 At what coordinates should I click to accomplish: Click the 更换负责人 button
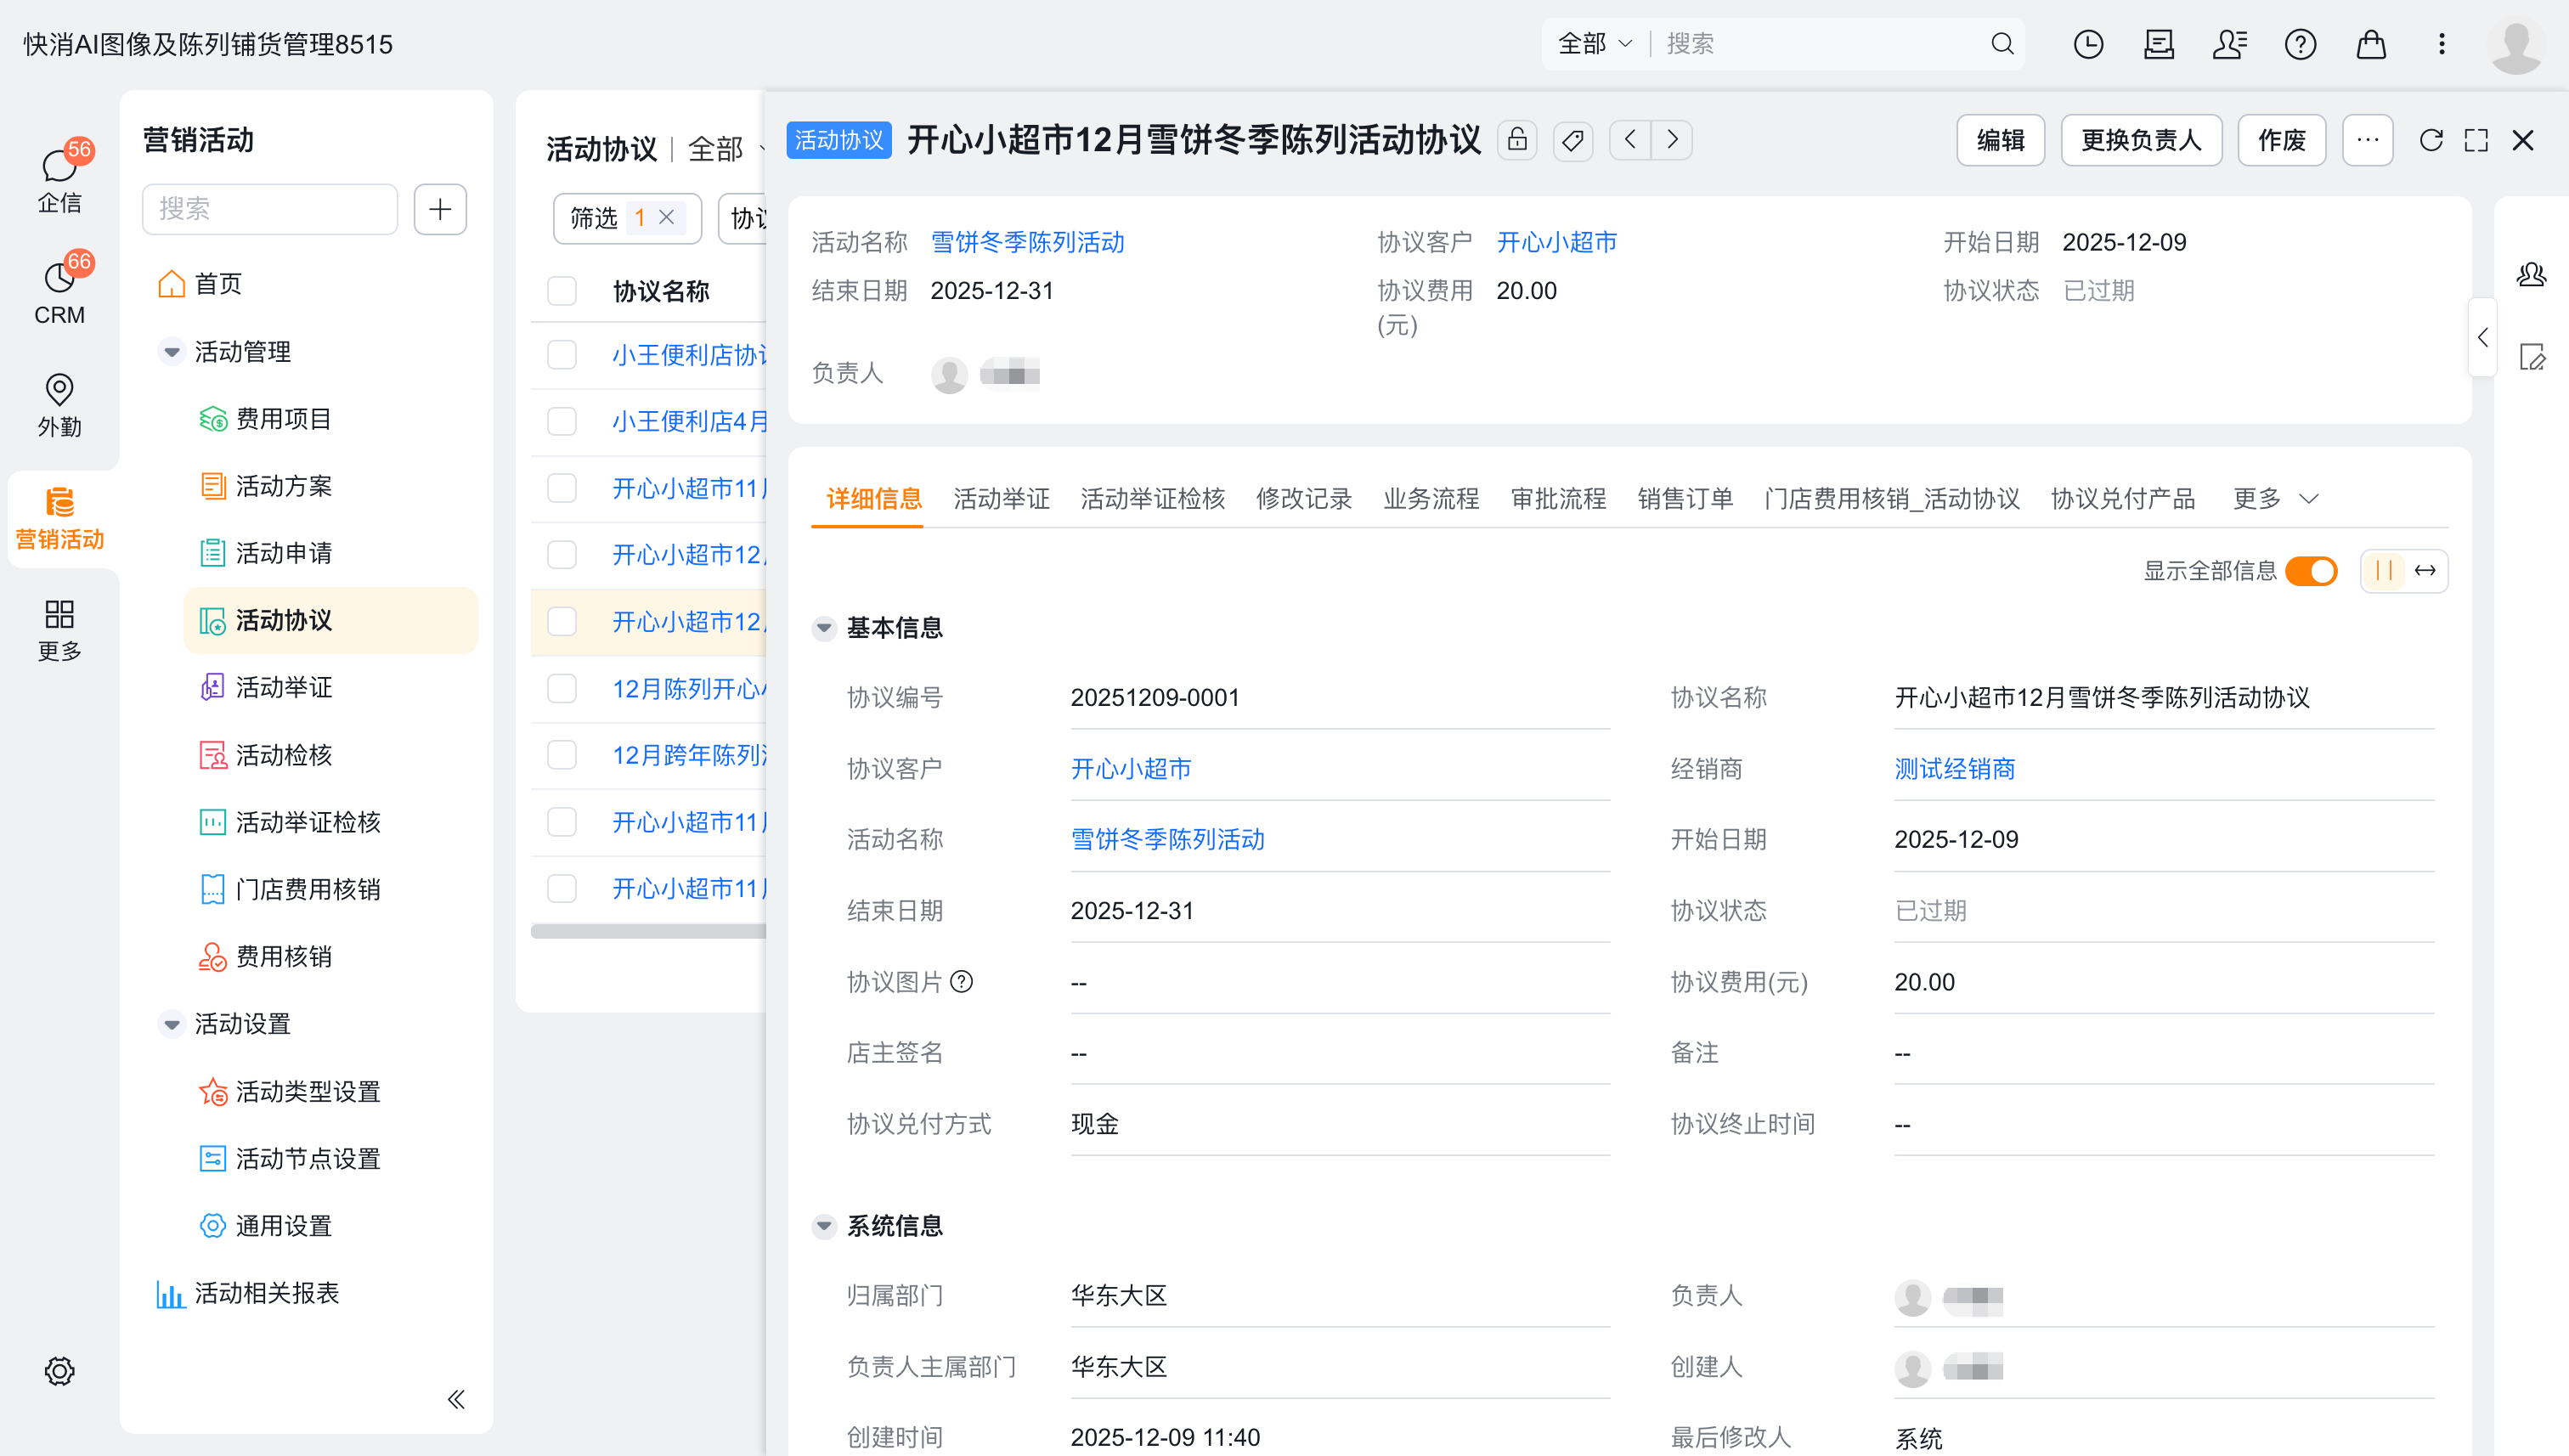pos(2141,140)
